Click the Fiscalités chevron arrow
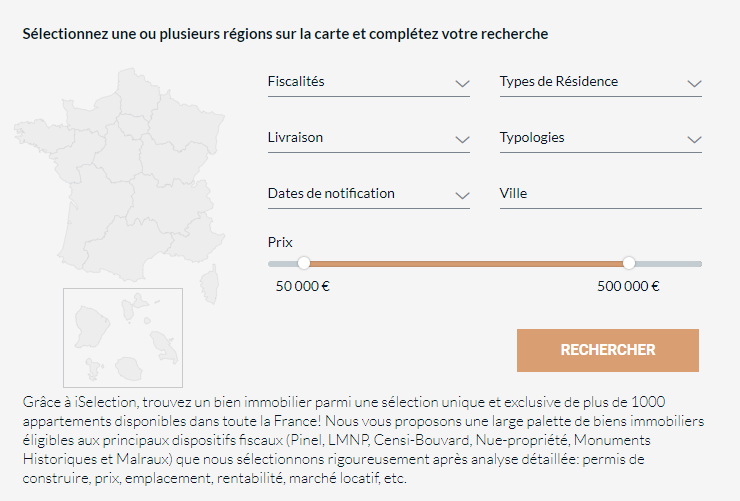Image resolution: width=740 pixels, height=501 pixels. (462, 84)
